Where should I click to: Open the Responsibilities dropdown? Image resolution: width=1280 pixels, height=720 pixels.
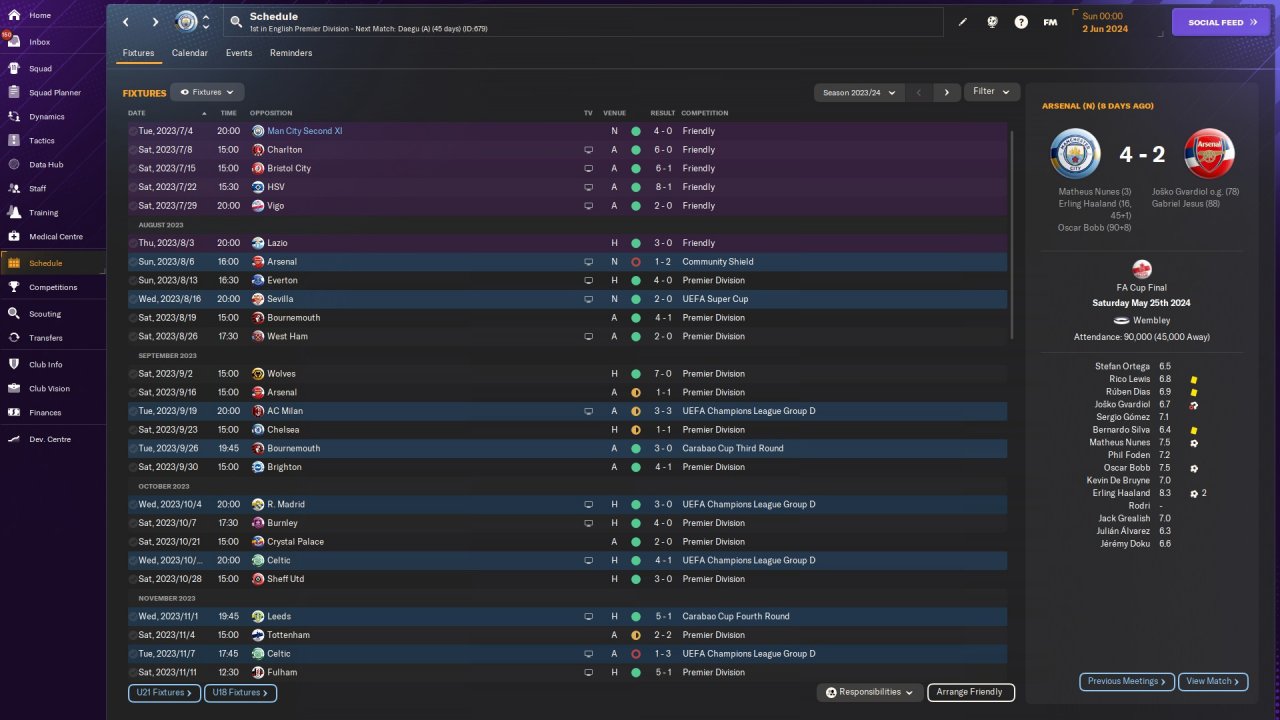click(870, 692)
